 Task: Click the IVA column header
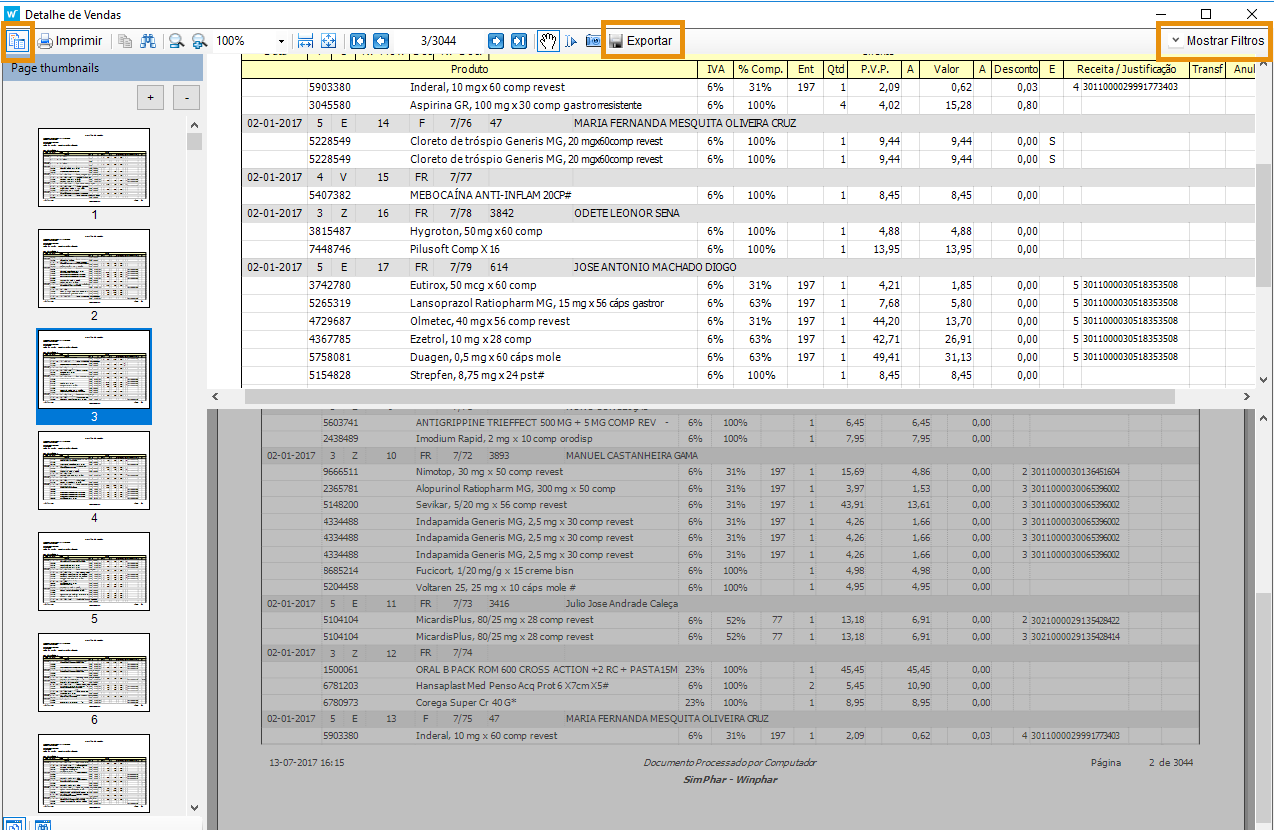point(715,69)
